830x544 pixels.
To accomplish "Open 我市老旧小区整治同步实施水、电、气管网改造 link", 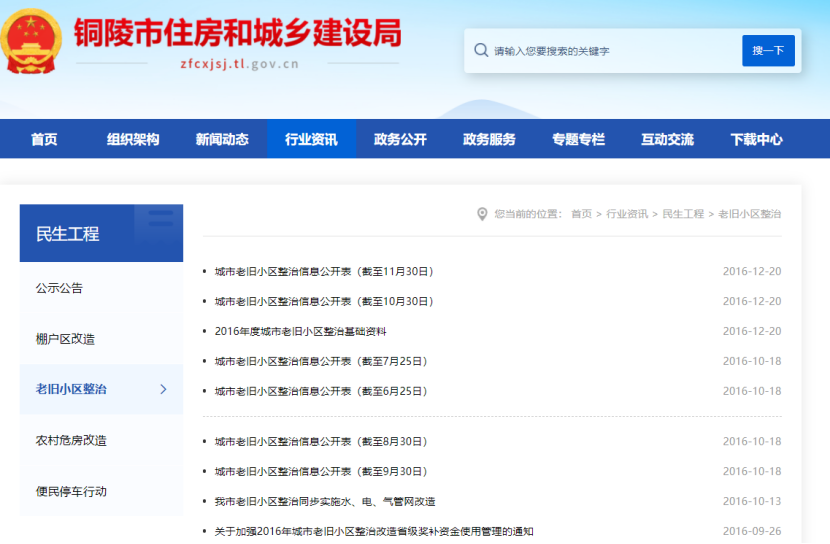I will coord(325,501).
